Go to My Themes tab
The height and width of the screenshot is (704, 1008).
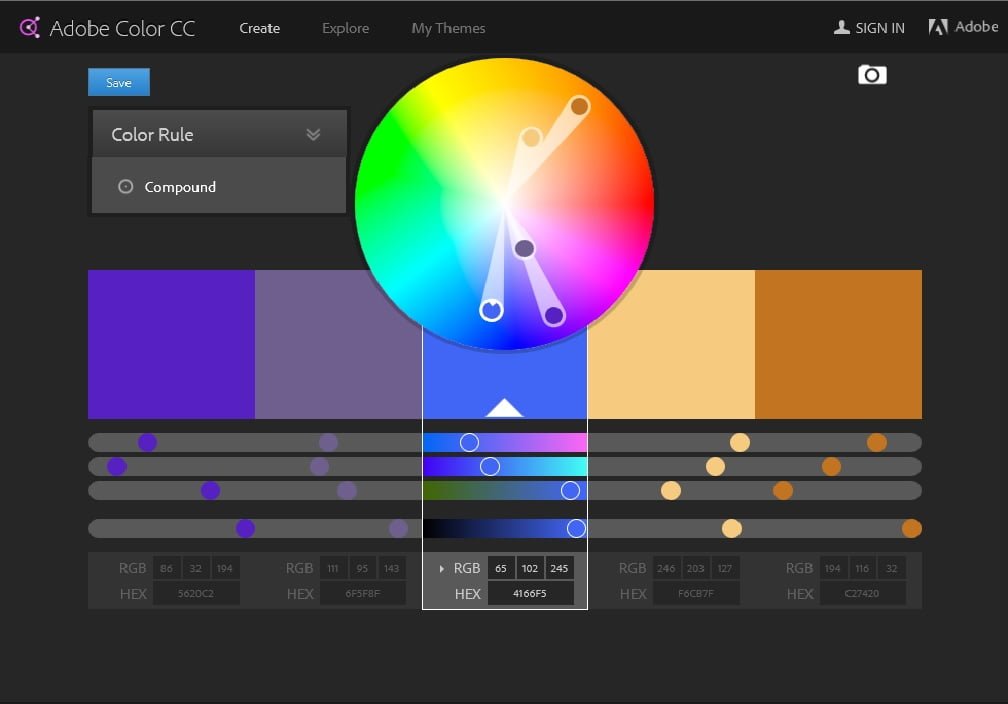(x=448, y=28)
